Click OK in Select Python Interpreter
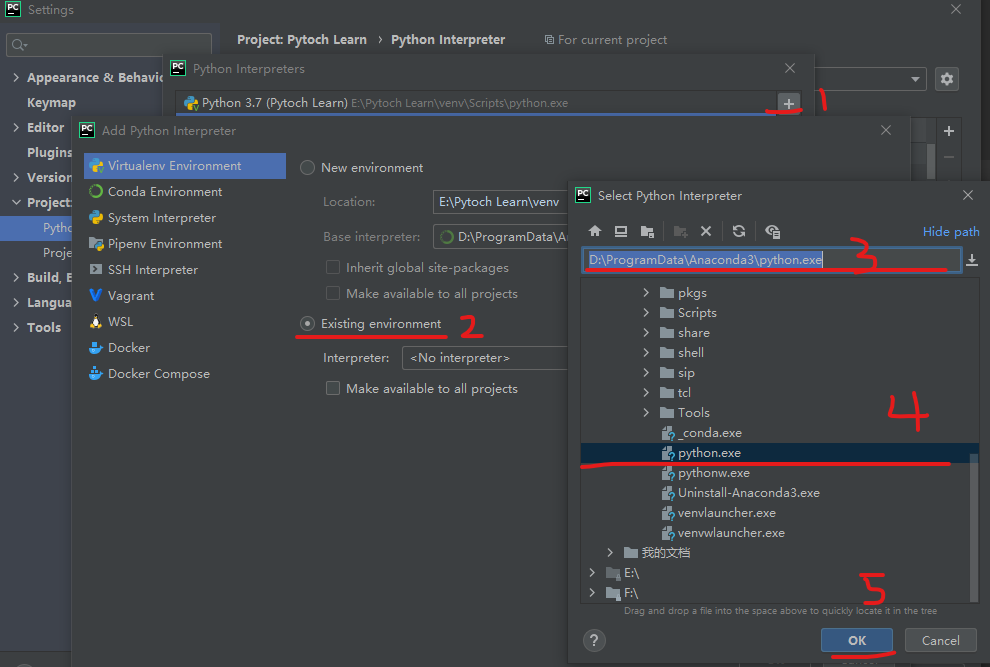 point(857,640)
